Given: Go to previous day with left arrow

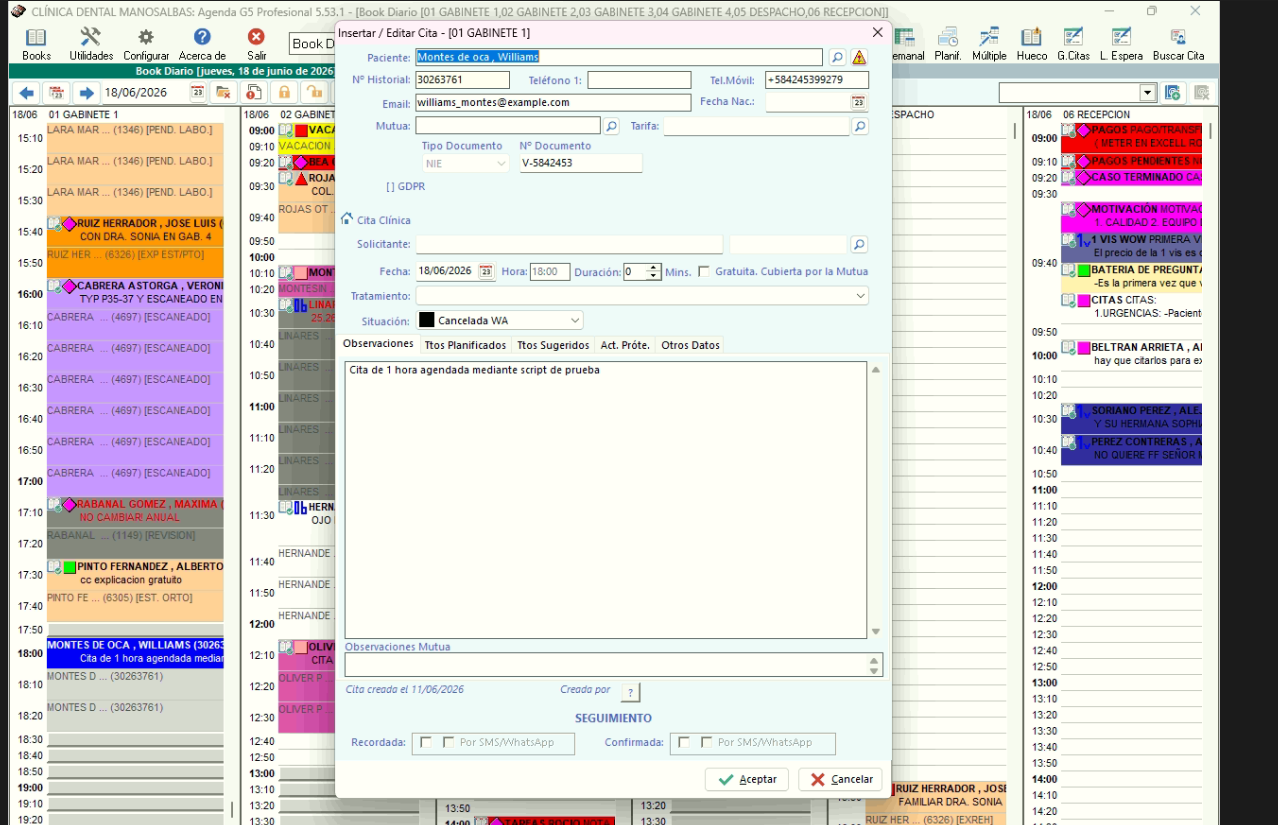Looking at the screenshot, I should [x=27, y=93].
